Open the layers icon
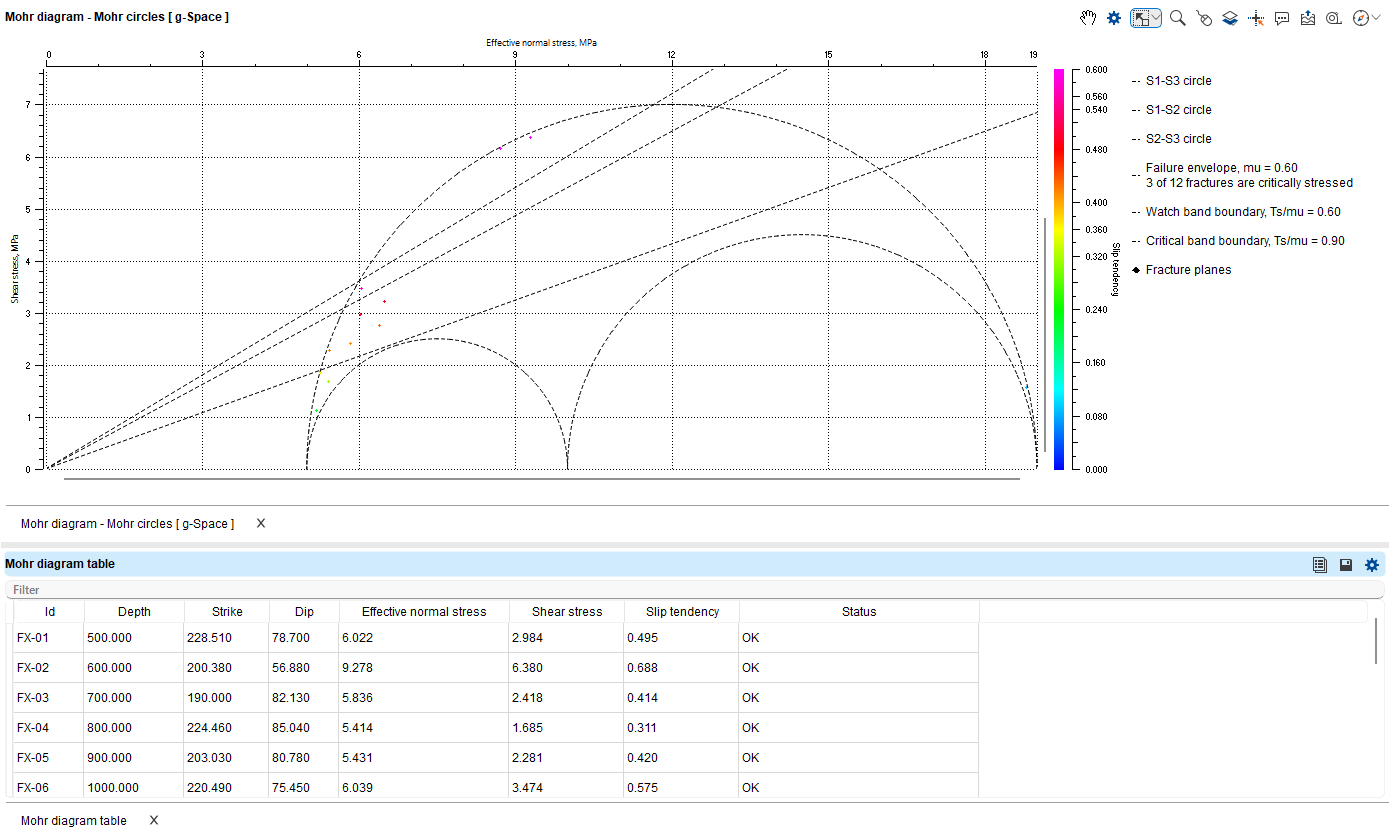This screenshot has height=840, width=1390. (x=1230, y=18)
